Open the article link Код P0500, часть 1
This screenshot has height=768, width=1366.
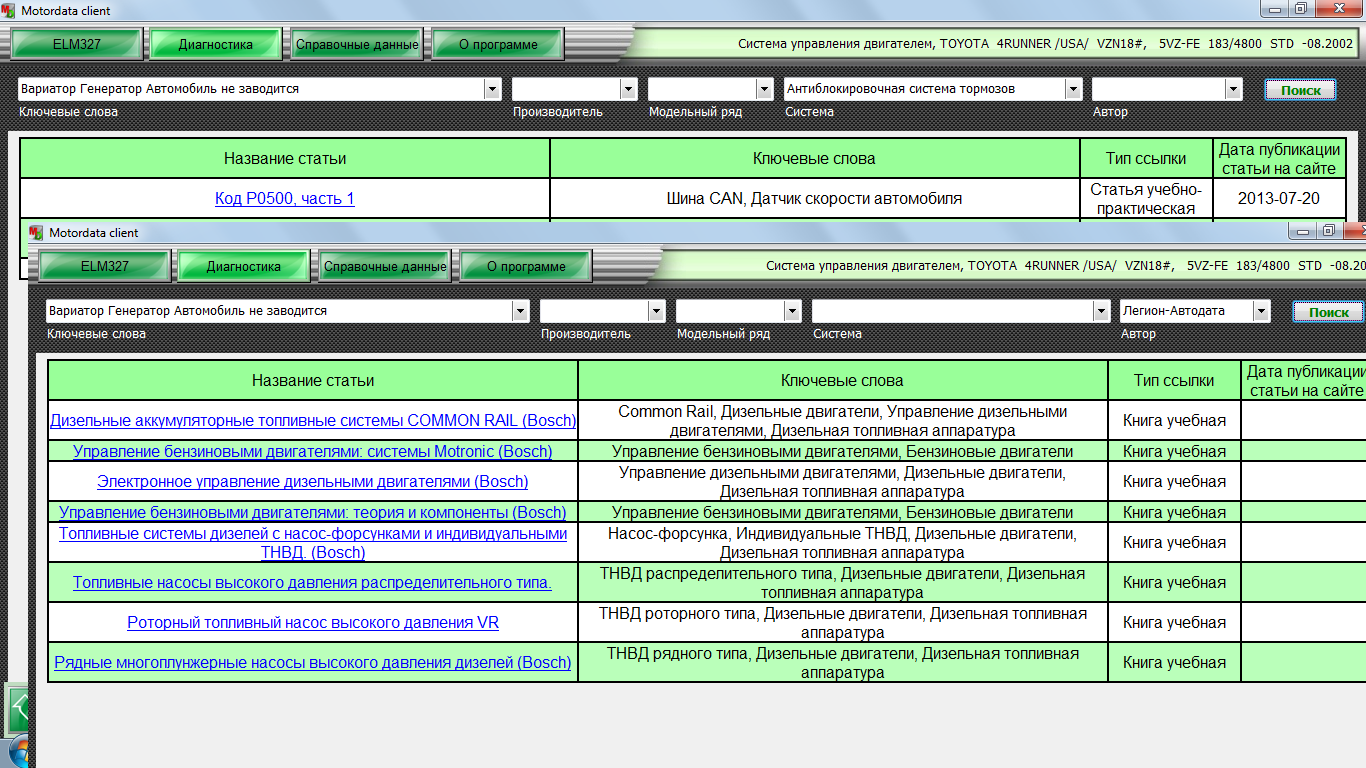point(284,199)
